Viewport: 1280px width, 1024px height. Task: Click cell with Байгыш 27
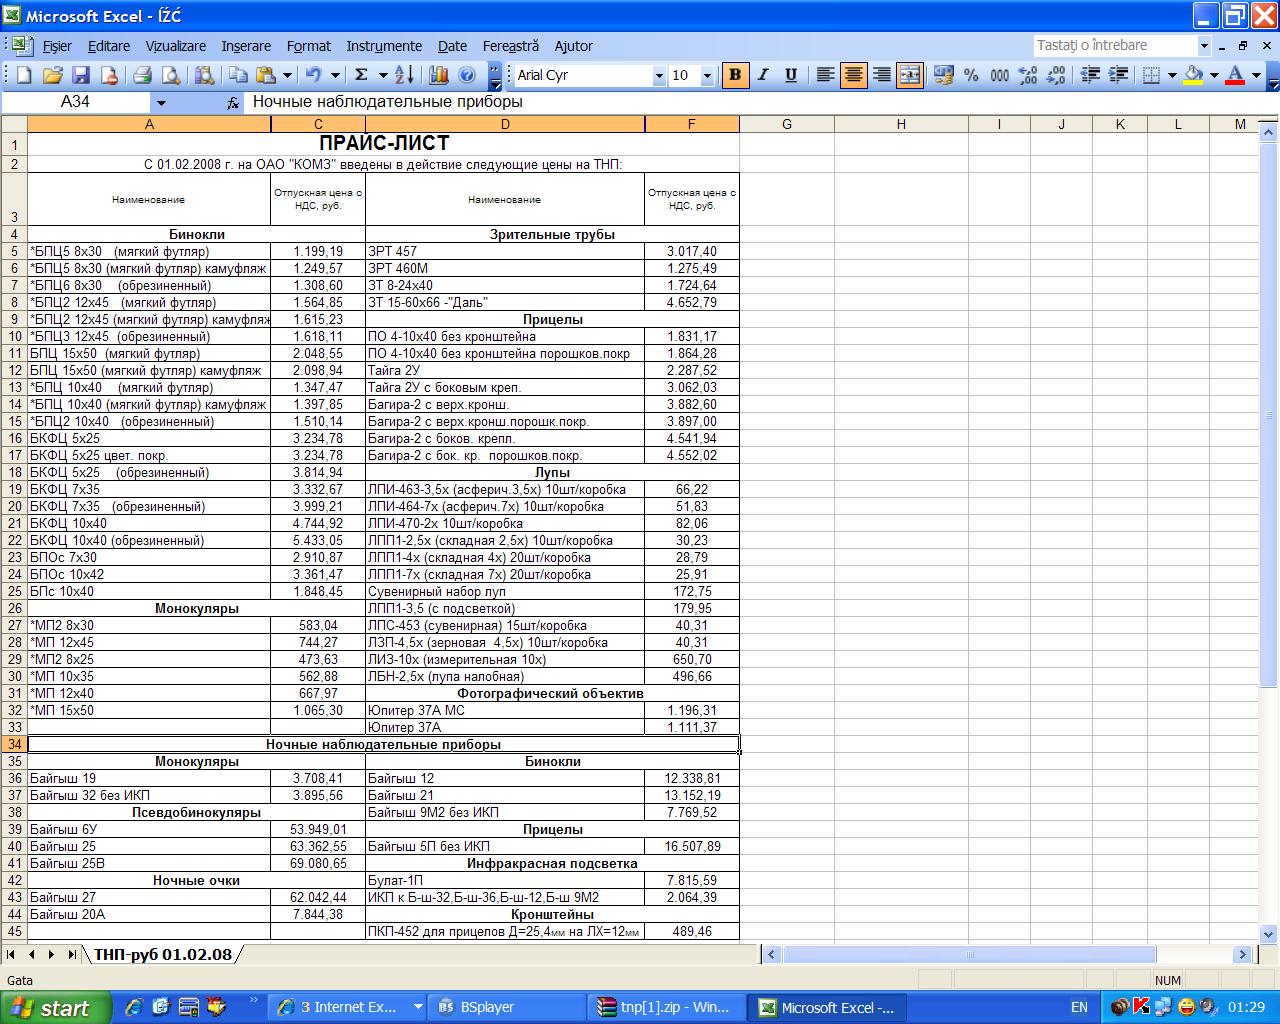149,897
